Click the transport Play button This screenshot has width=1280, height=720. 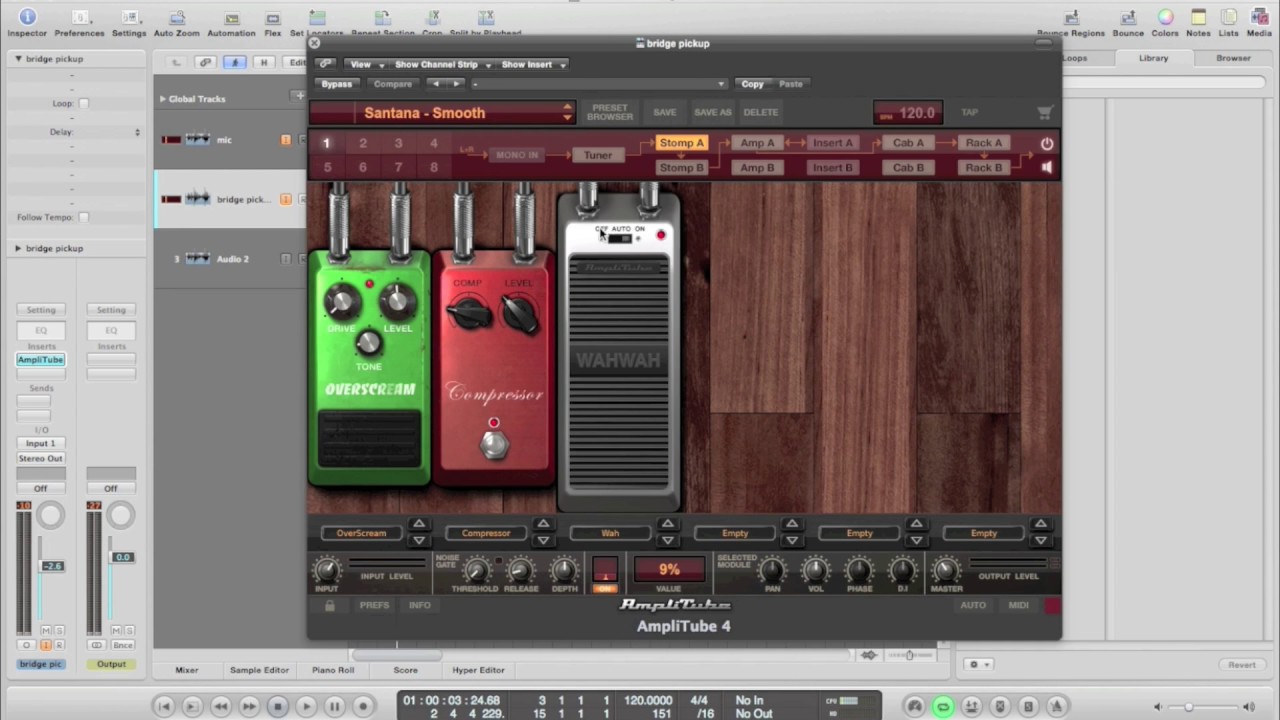[x=306, y=706]
